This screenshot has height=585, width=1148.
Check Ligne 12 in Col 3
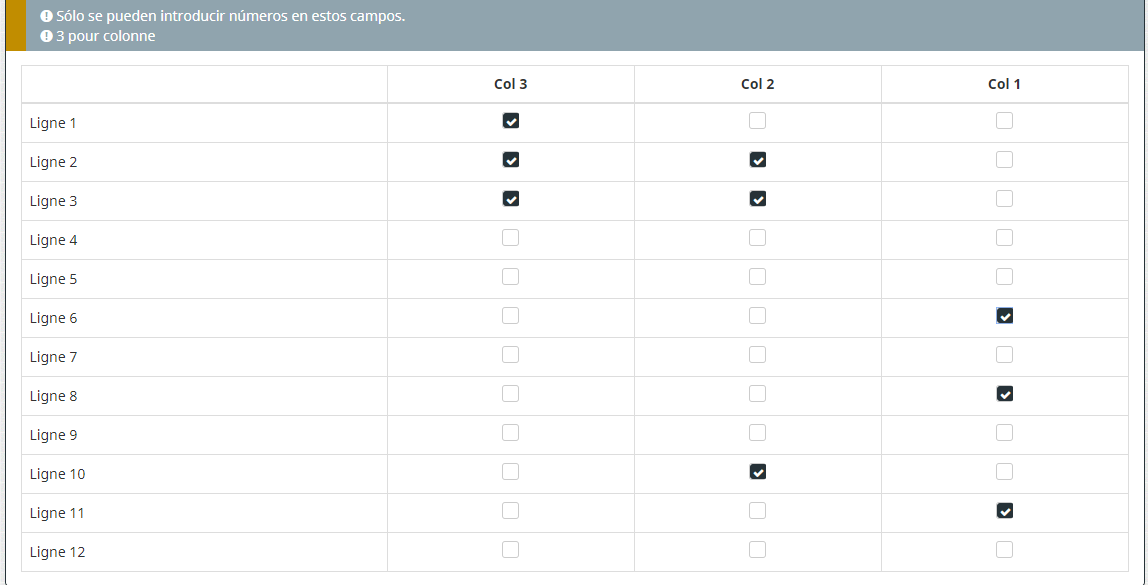pos(511,550)
